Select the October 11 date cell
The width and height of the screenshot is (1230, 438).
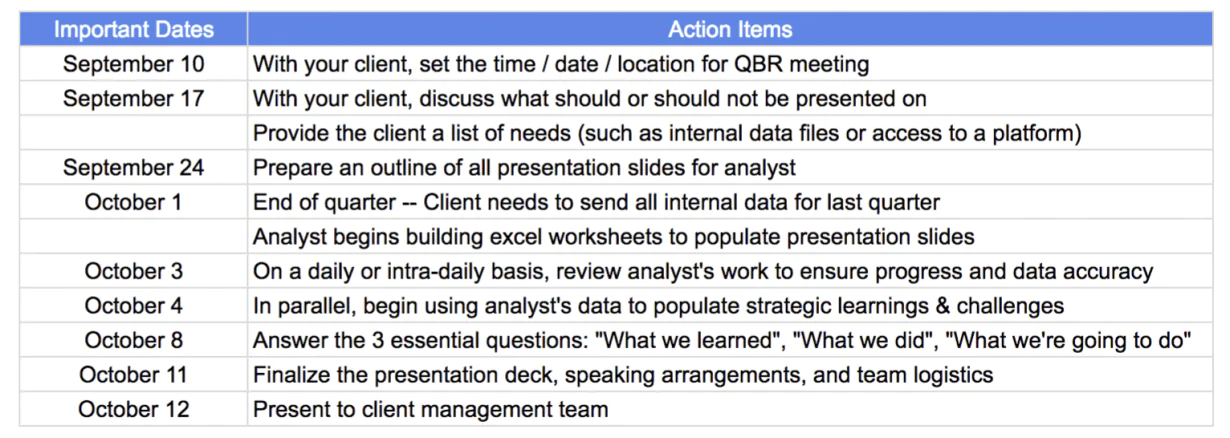(133, 375)
